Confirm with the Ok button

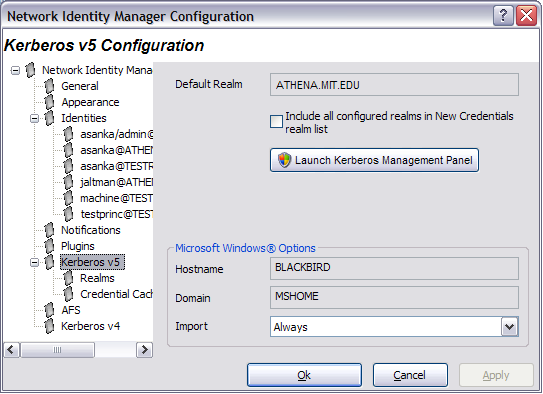pos(304,375)
